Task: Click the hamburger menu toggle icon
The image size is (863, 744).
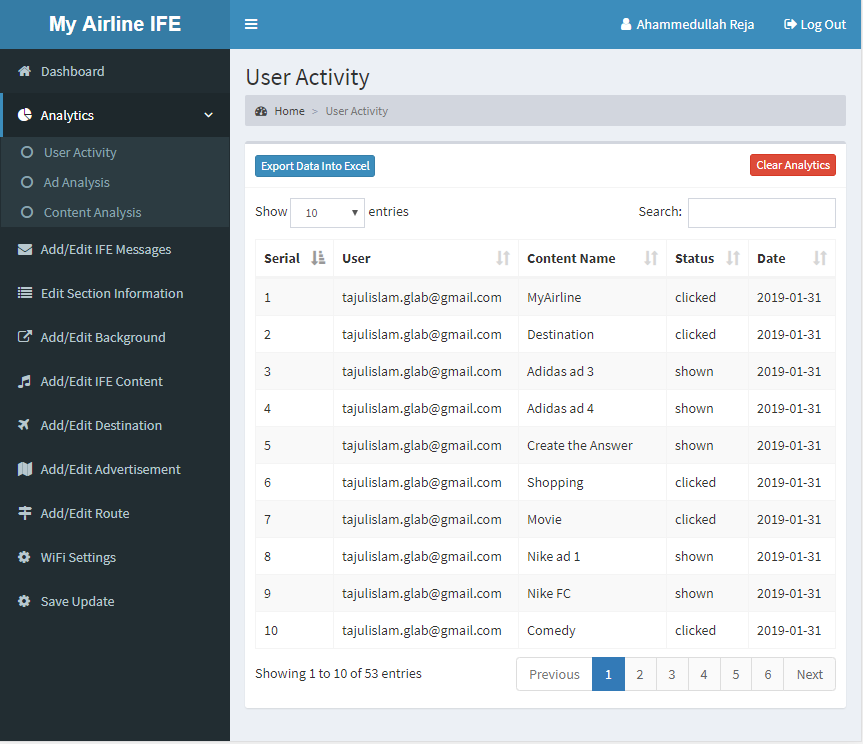Action: point(251,24)
